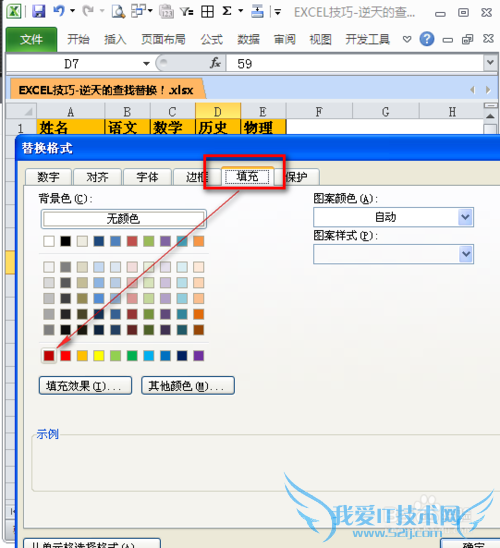
Task: Click the filter funnel icon in toolbar
Action: pyautogui.click(x=187, y=12)
